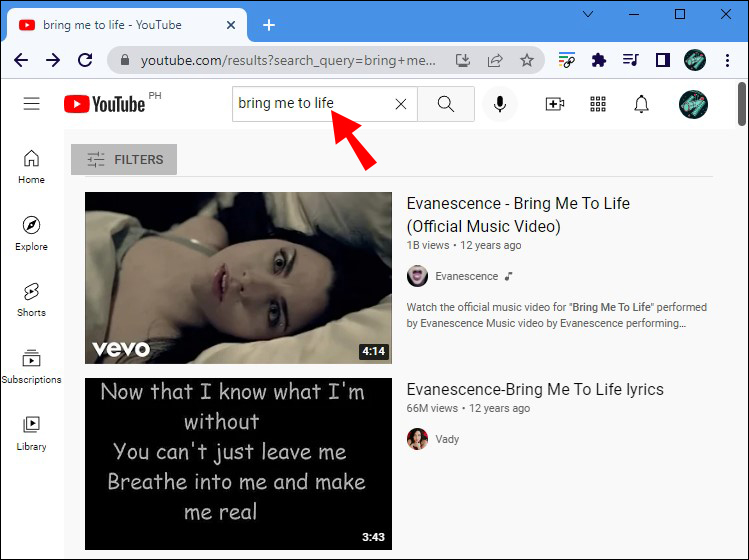The image size is (749, 560).
Task: Click the official video description text
Action: point(556,315)
